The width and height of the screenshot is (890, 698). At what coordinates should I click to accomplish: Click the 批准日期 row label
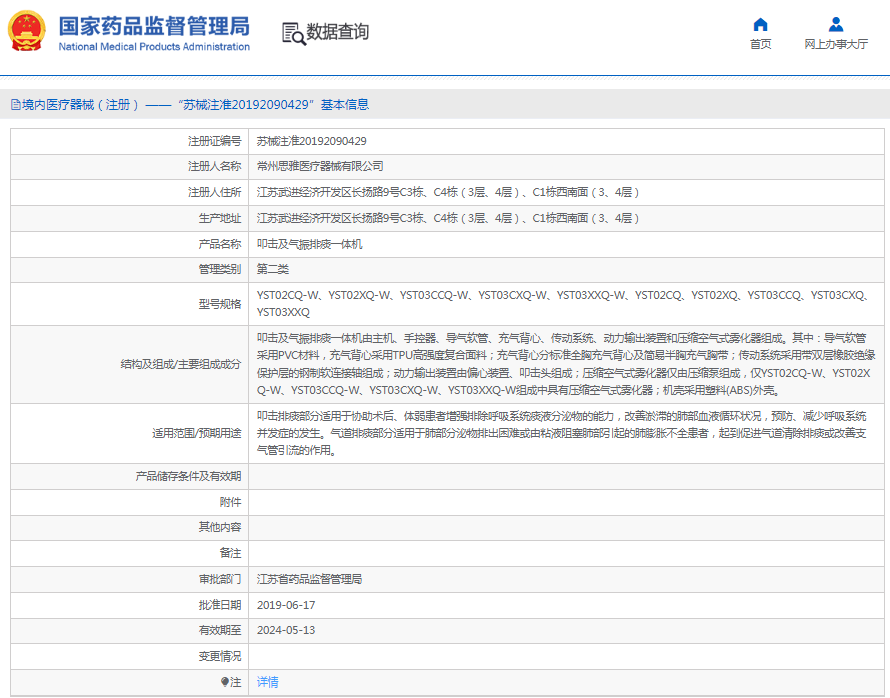220,605
